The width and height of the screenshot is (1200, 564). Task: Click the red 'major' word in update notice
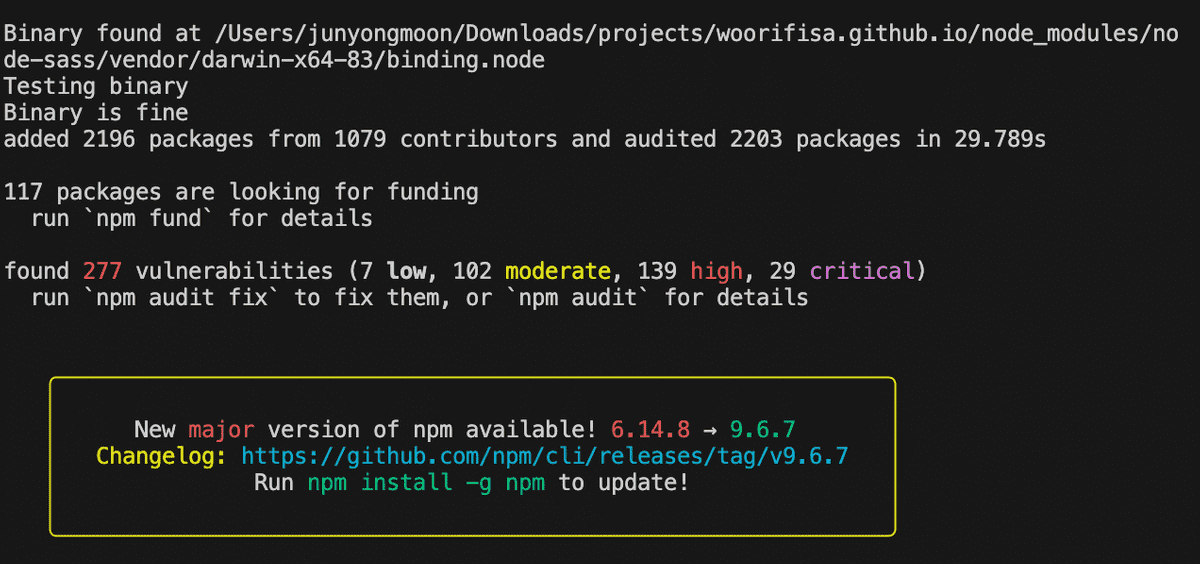click(x=221, y=430)
